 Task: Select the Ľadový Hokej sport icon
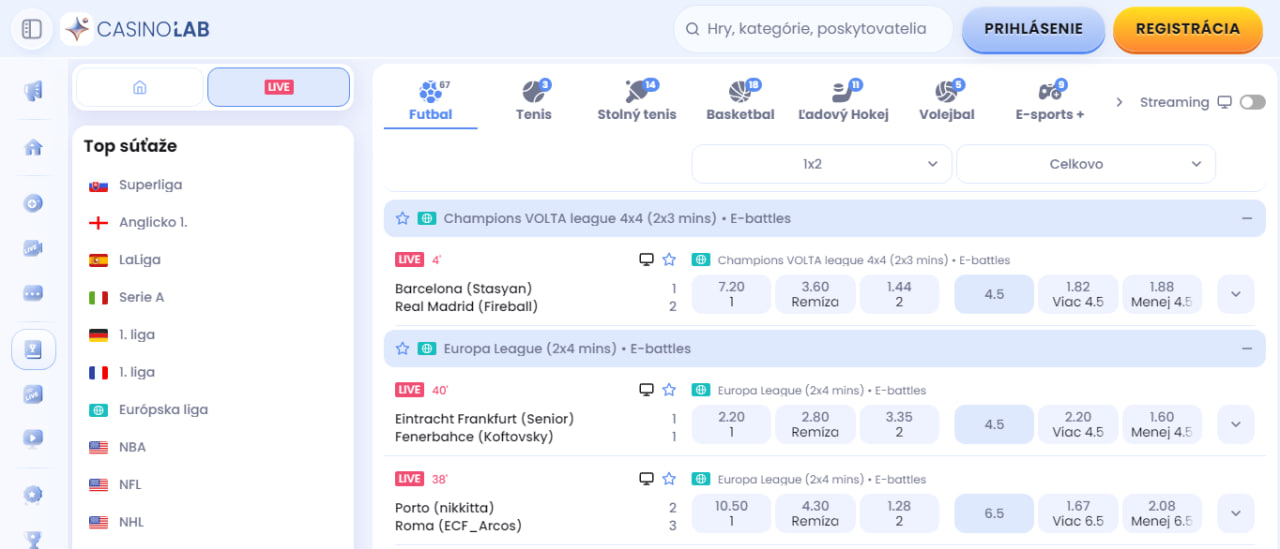pos(843,101)
